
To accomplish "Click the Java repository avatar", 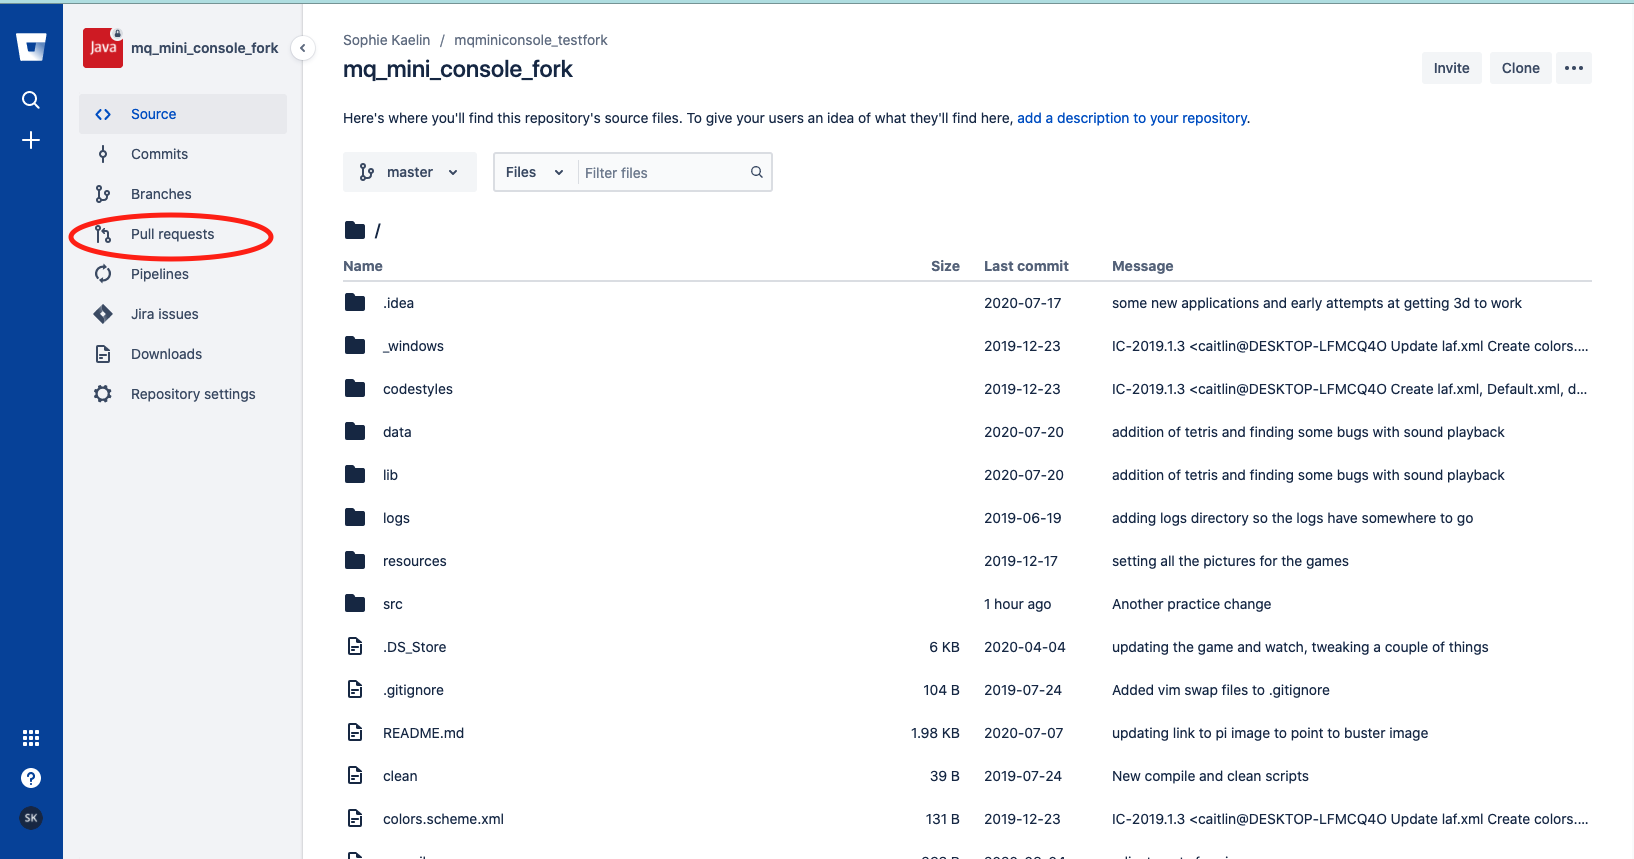I will (x=103, y=48).
